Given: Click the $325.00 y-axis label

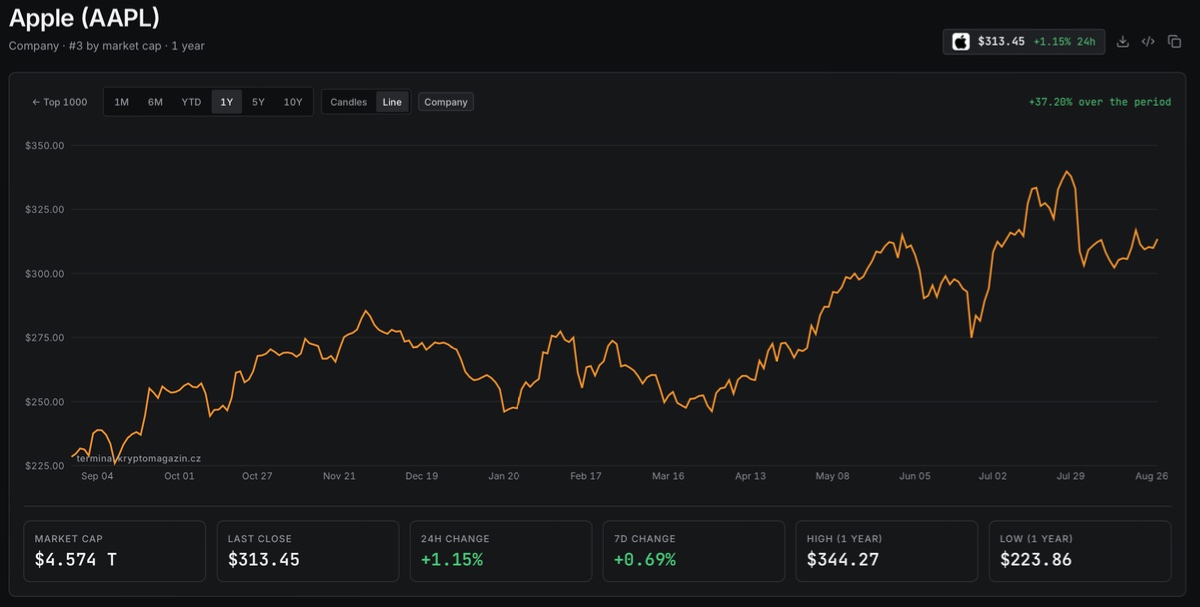Looking at the screenshot, I should click(44, 209).
